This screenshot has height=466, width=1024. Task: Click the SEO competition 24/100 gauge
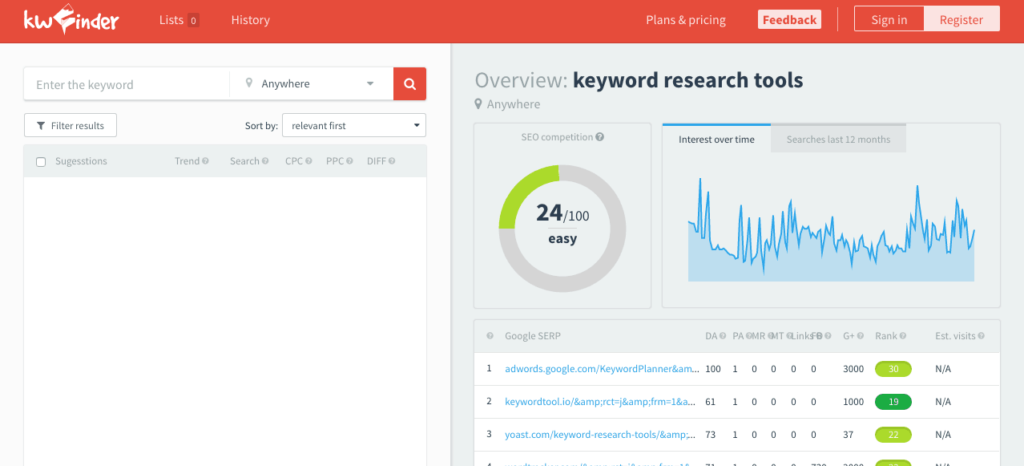tap(562, 228)
